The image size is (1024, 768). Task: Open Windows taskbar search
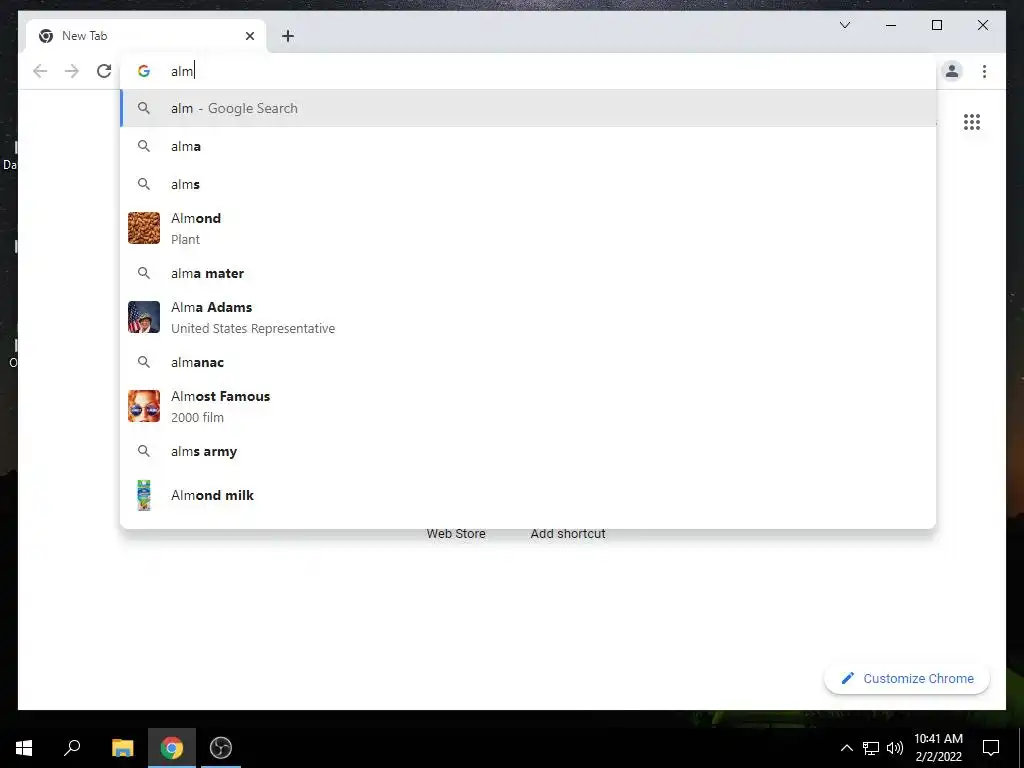(x=72, y=748)
